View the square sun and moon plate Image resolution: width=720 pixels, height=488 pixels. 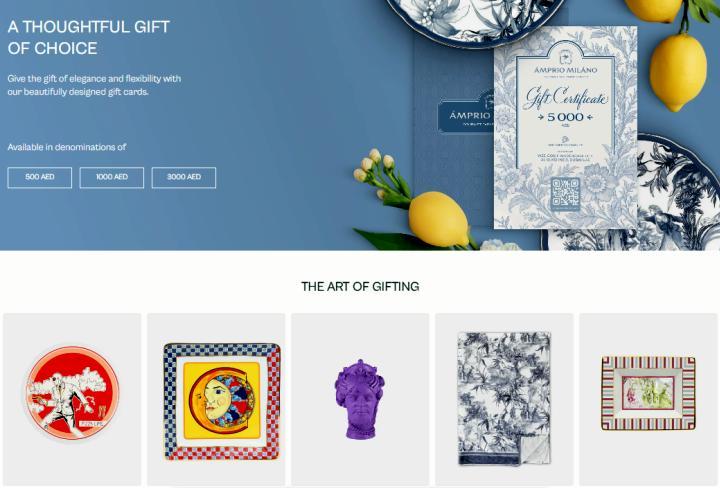222,401
